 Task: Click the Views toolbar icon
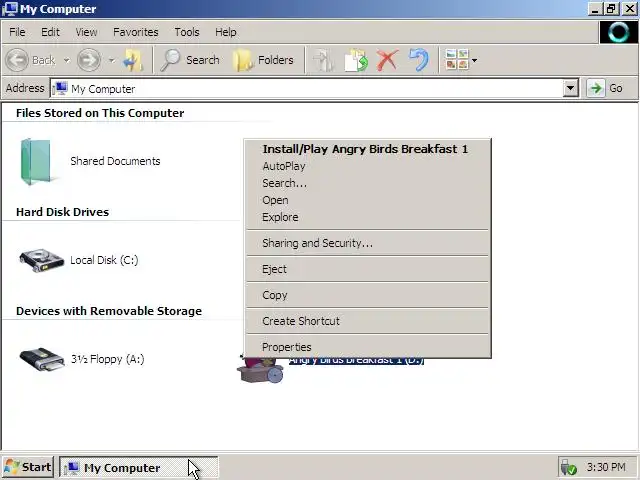click(x=457, y=60)
